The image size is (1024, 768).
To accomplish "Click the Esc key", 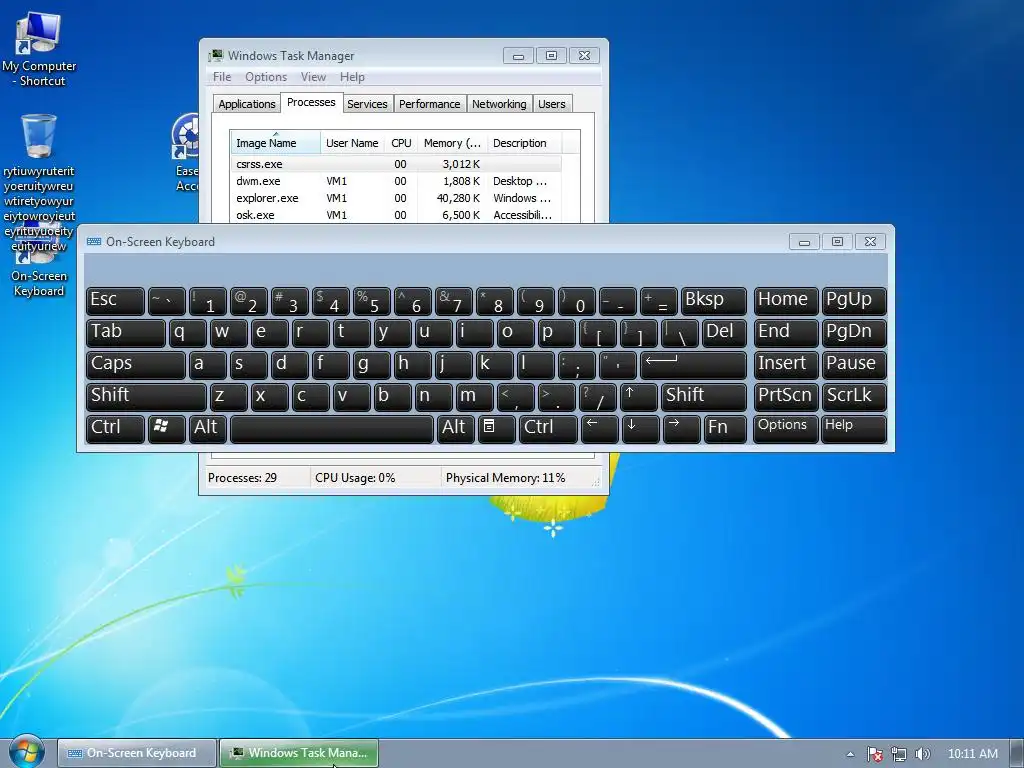I will pos(115,301).
